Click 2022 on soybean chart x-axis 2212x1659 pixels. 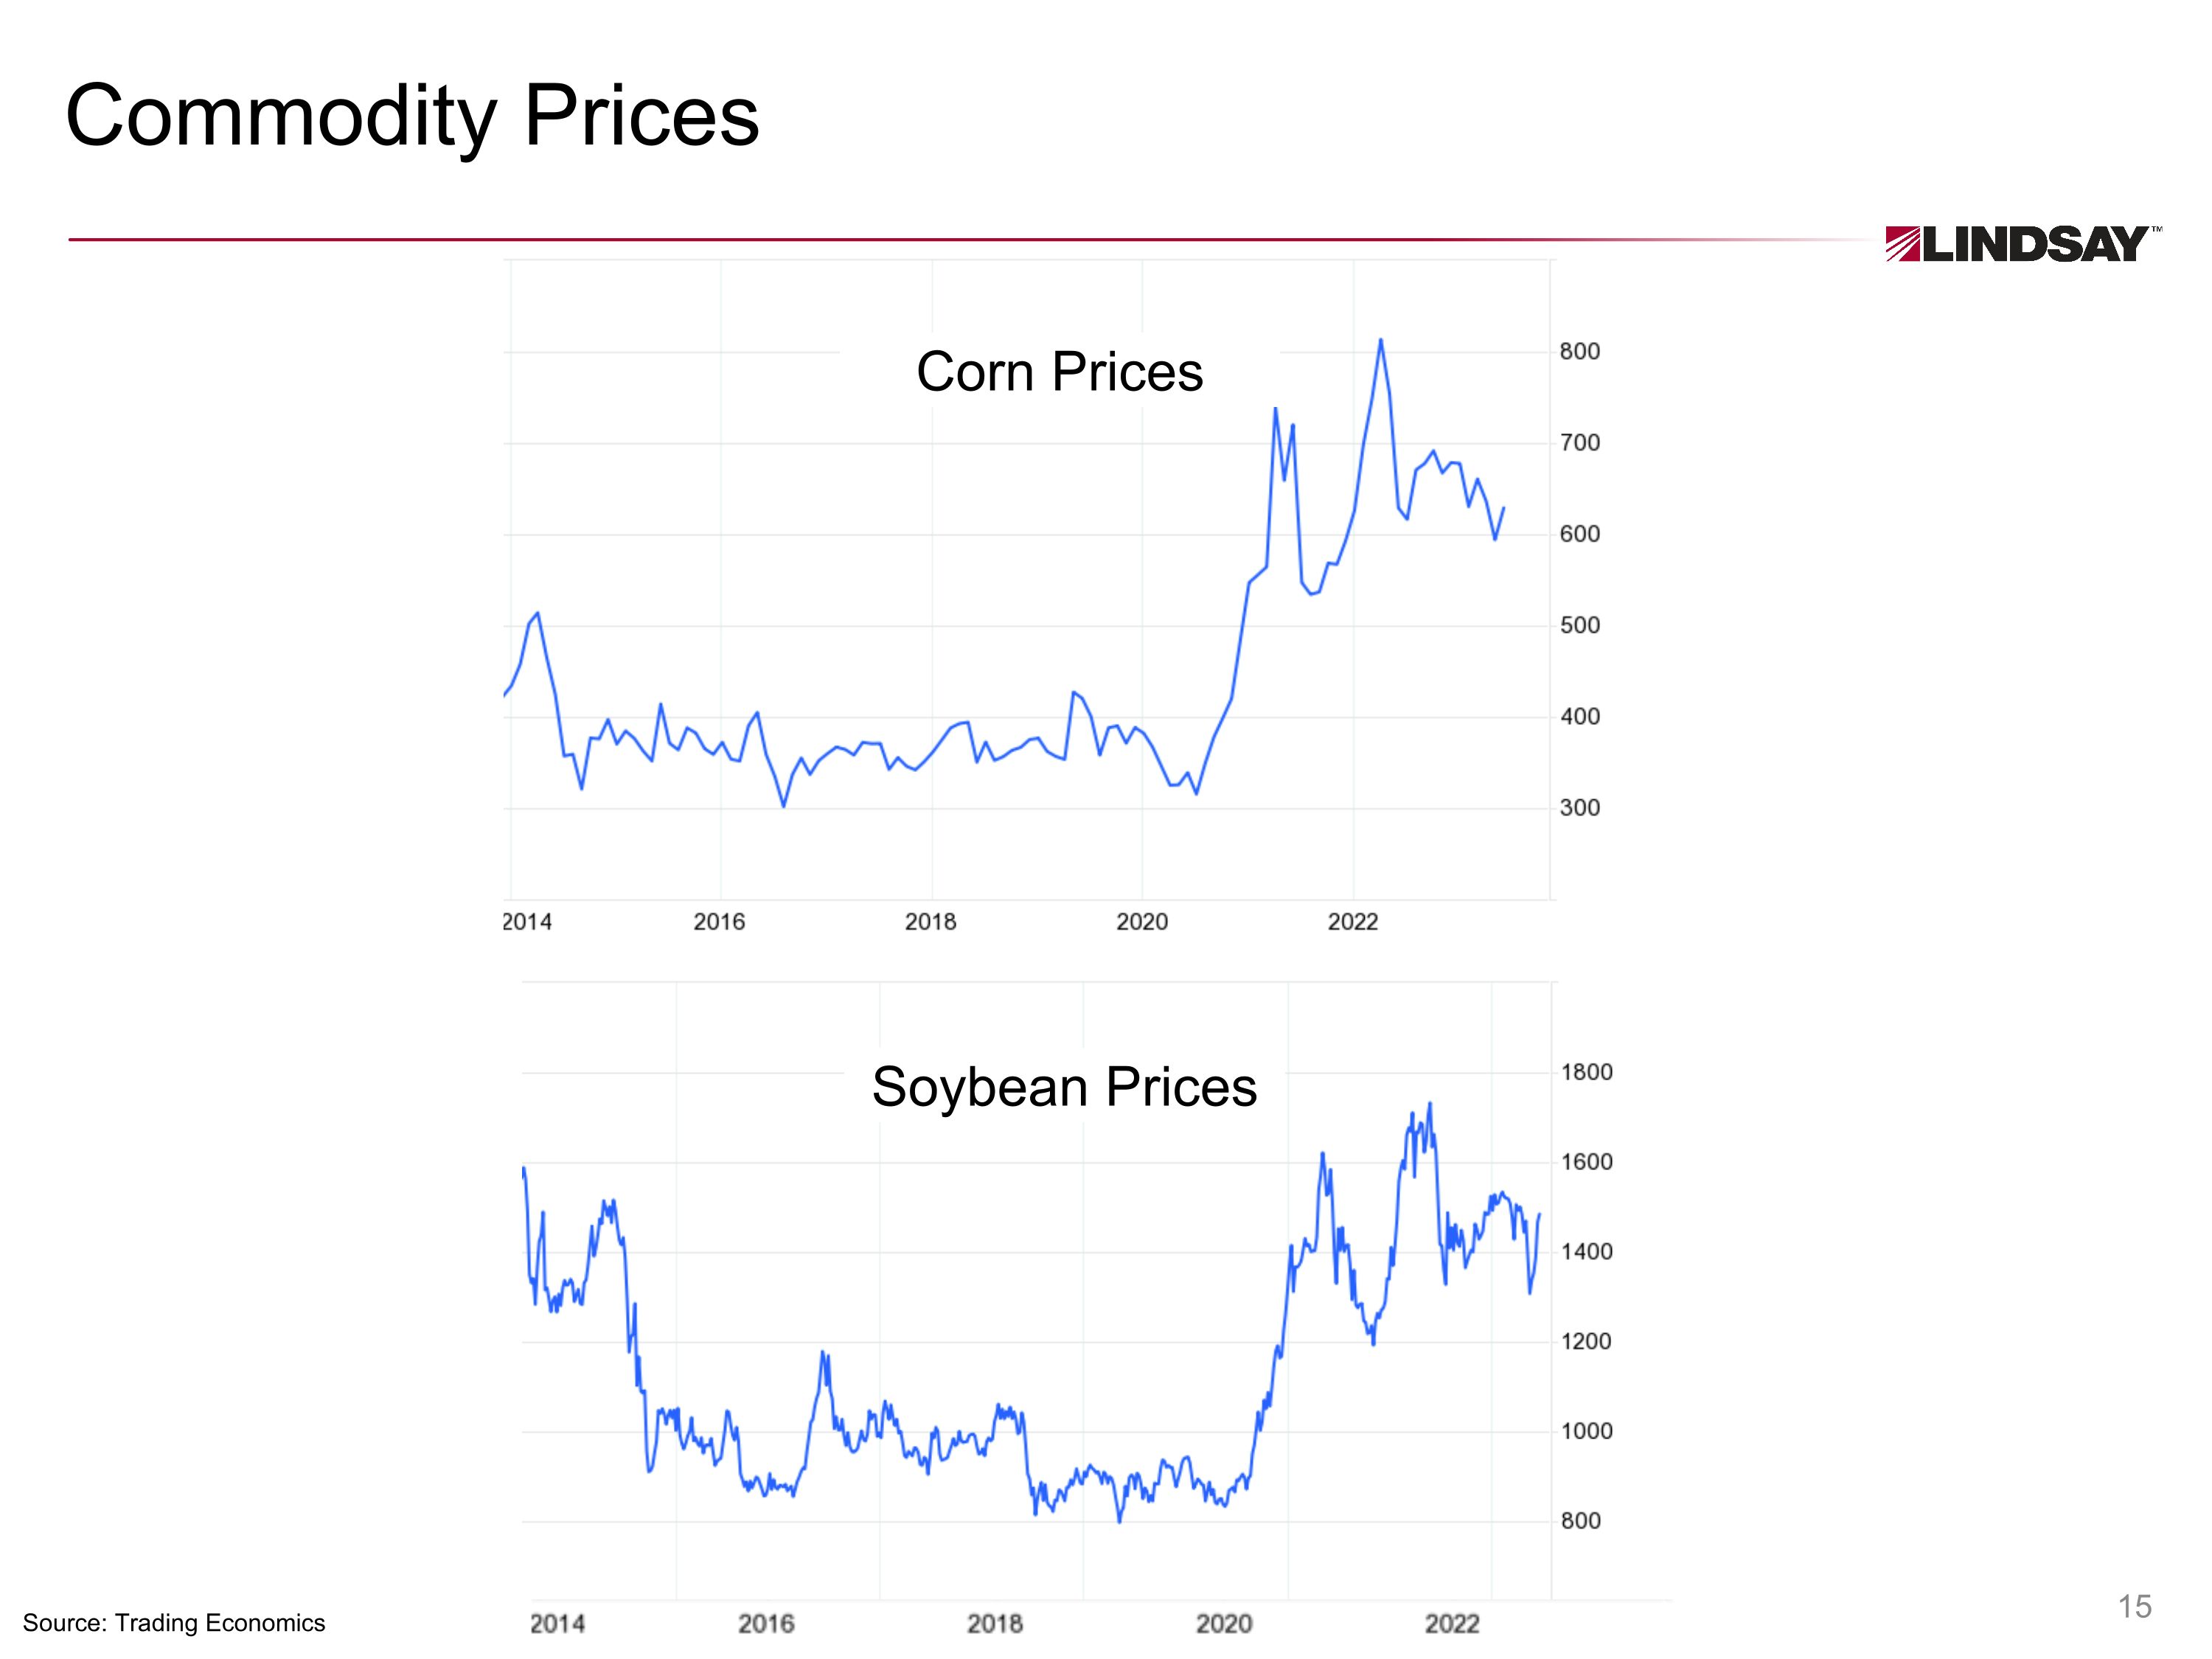(x=1452, y=1624)
